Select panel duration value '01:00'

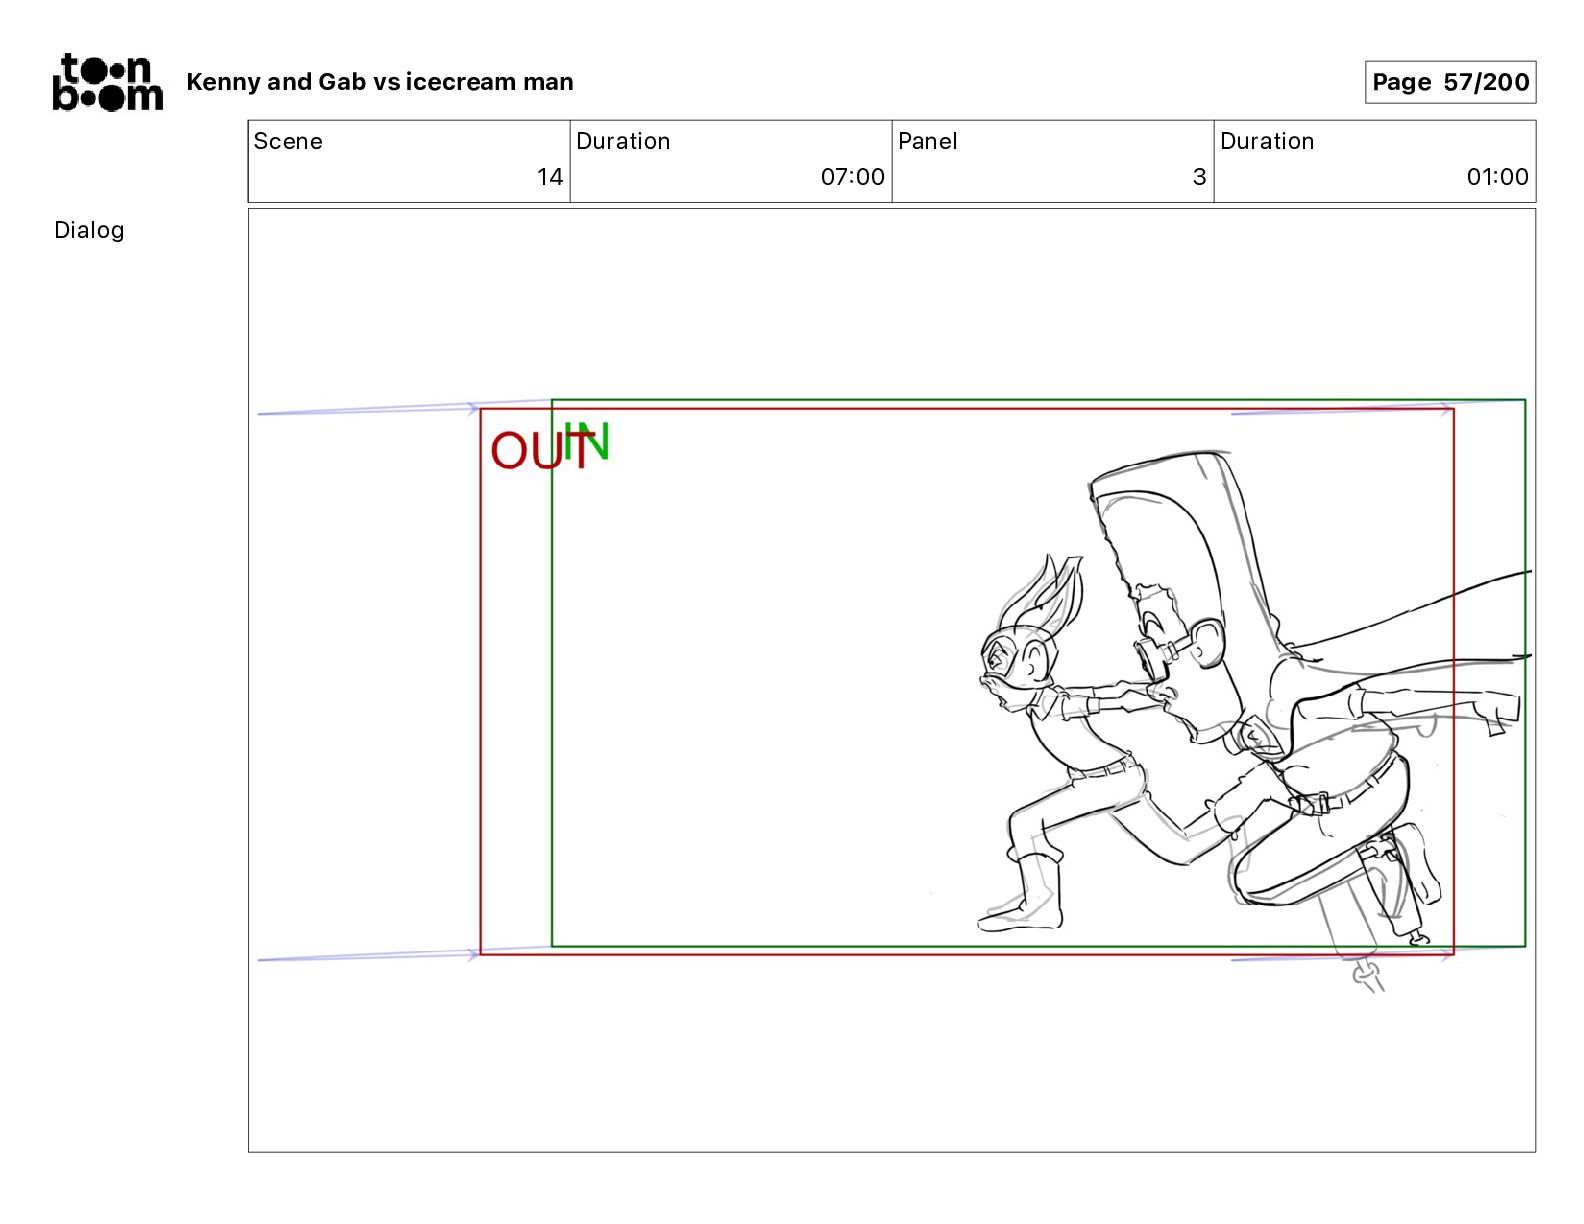[x=1497, y=177]
